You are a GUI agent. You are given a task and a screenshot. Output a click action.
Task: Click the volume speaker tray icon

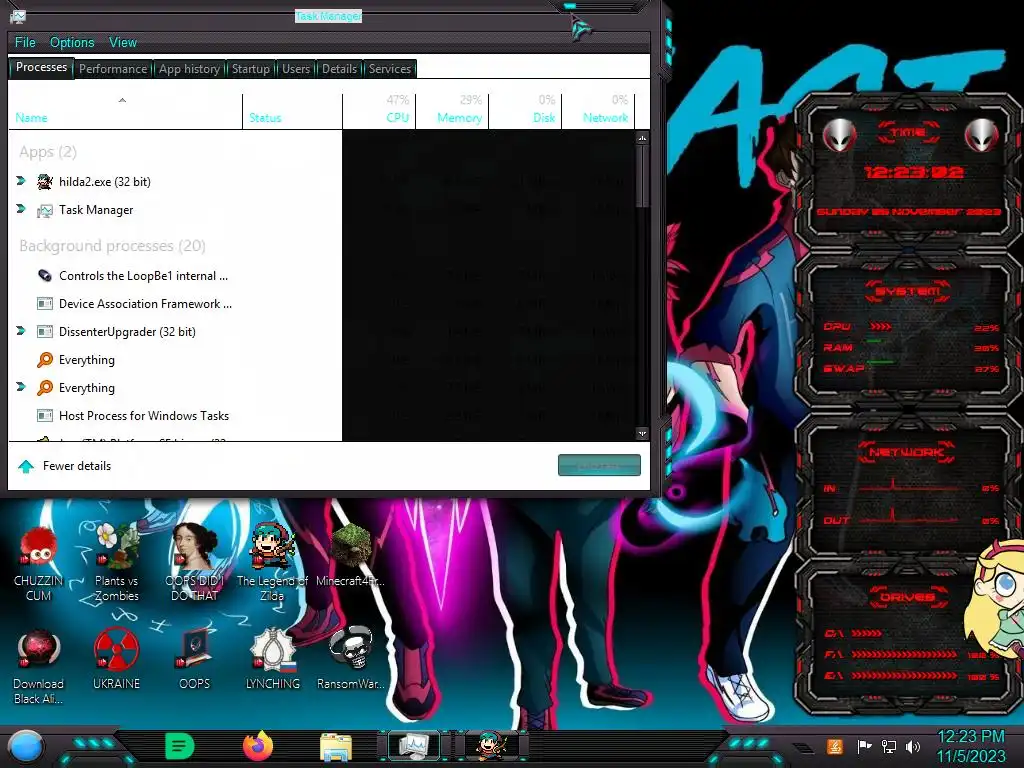tap(913, 746)
